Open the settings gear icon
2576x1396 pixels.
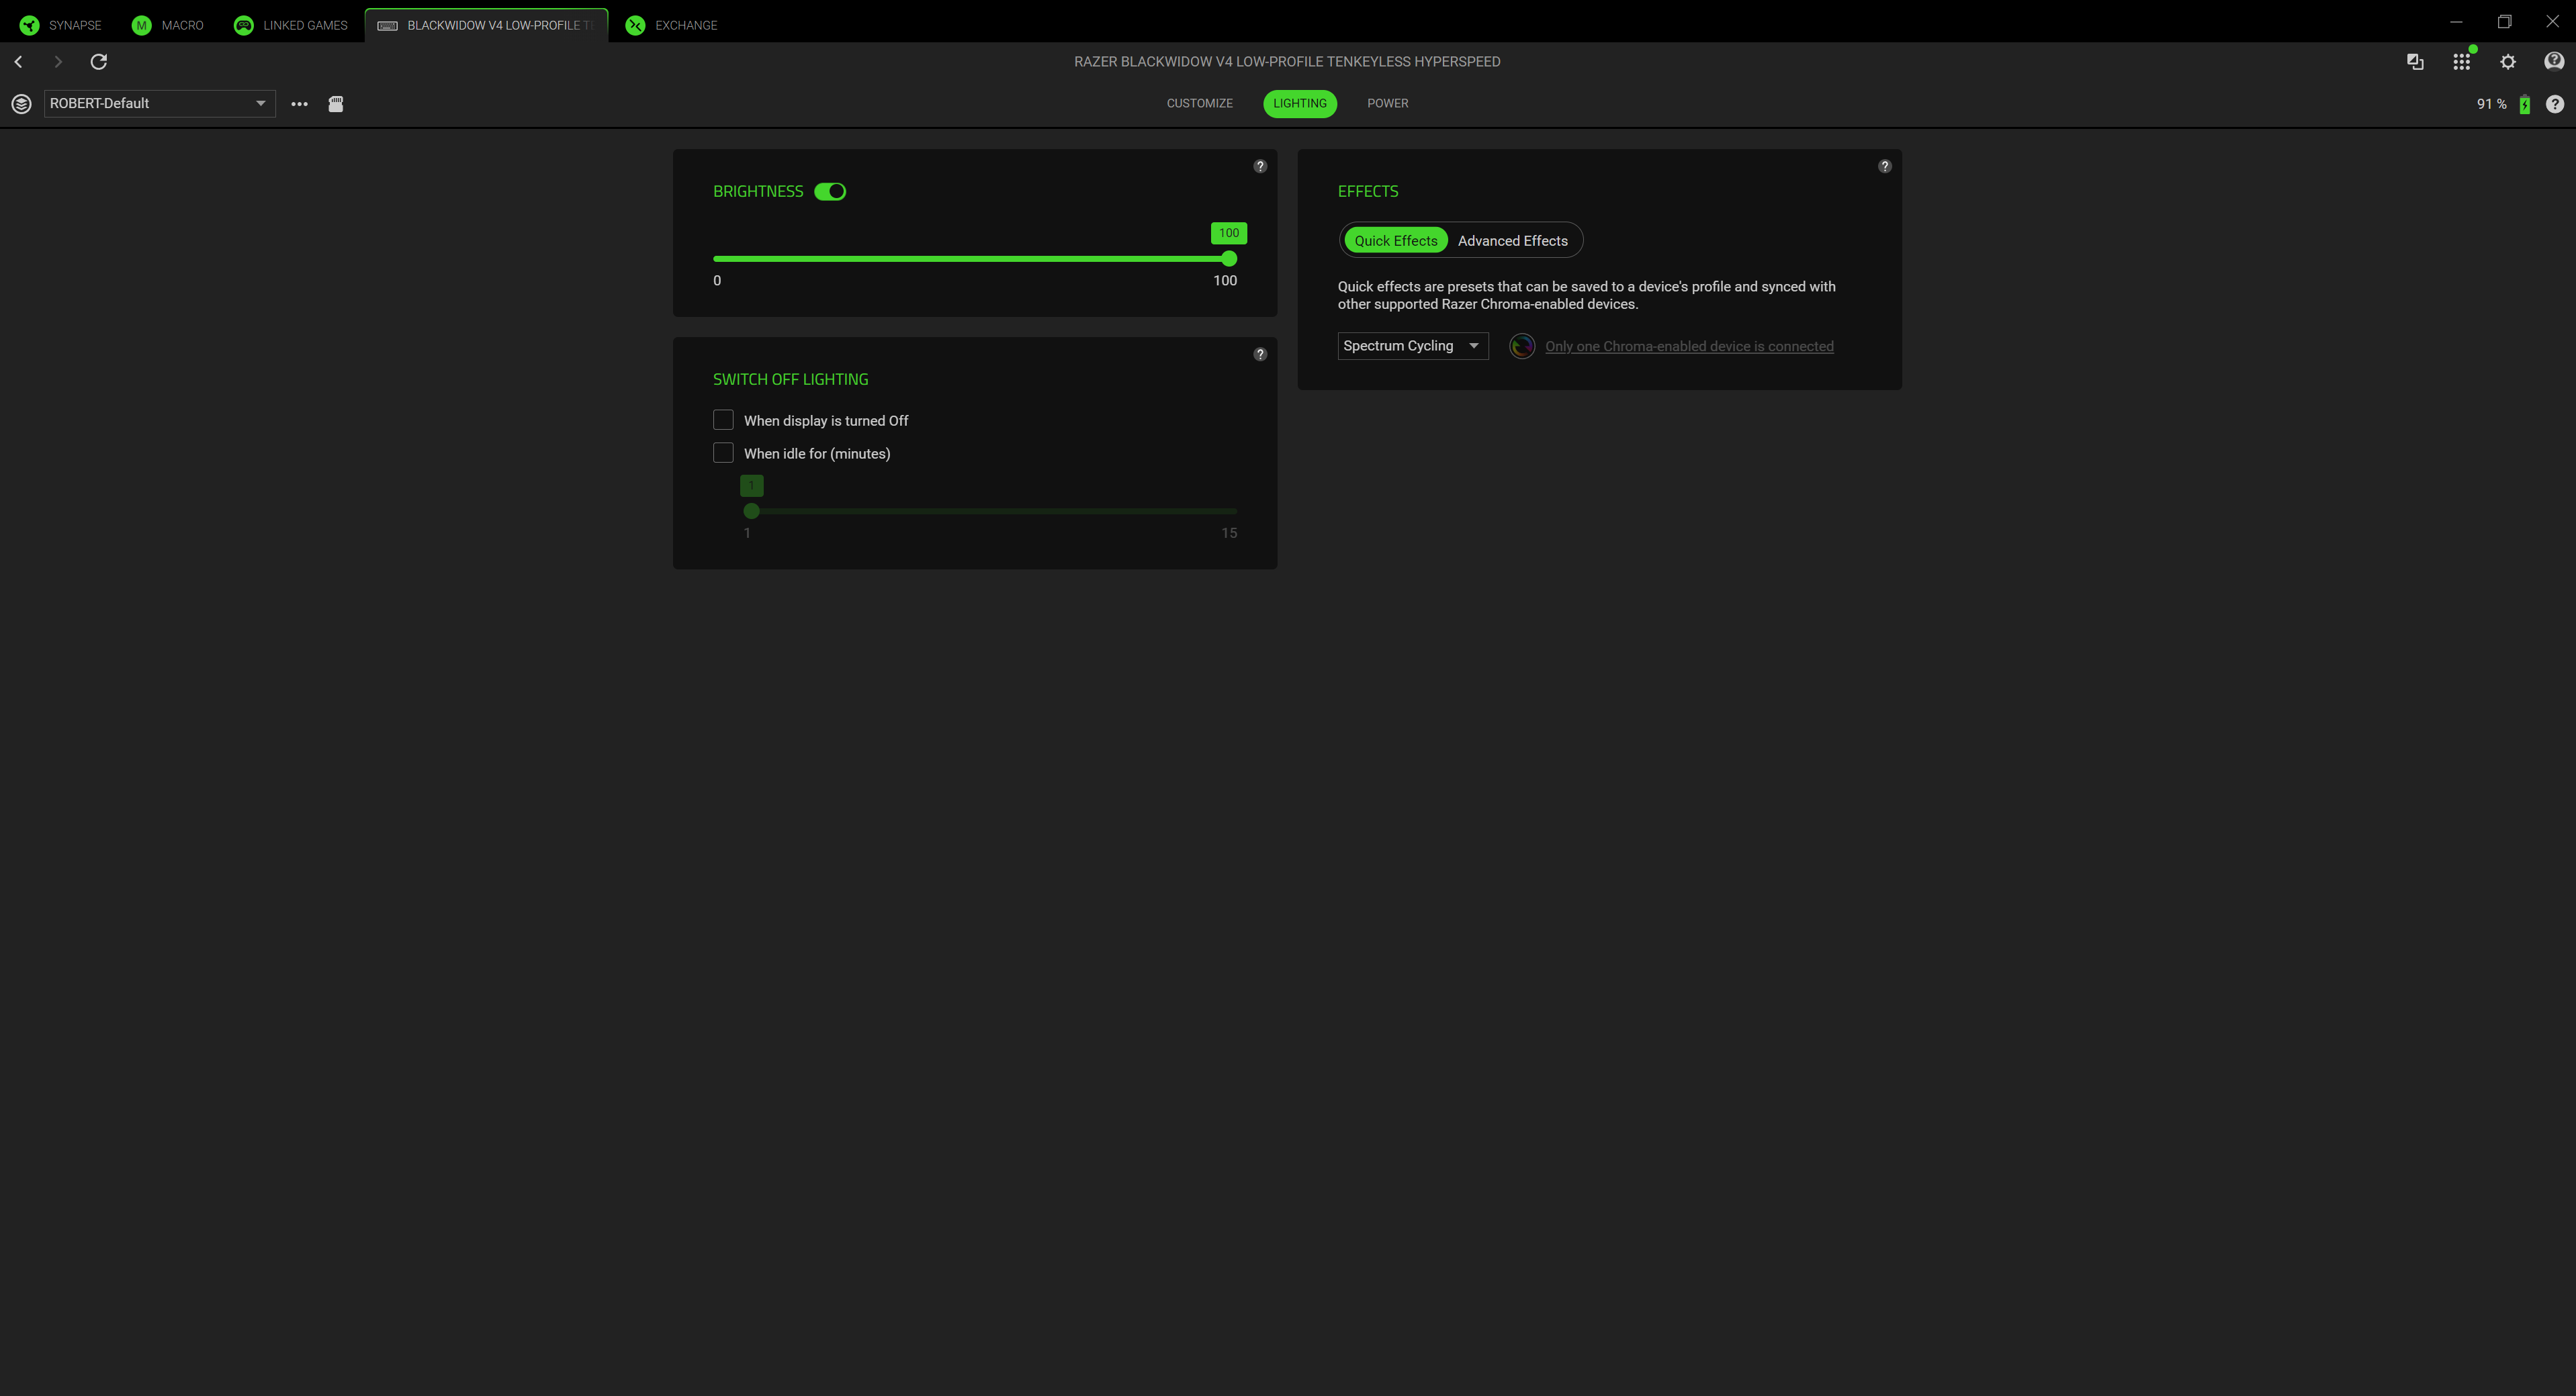click(x=2507, y=62)
